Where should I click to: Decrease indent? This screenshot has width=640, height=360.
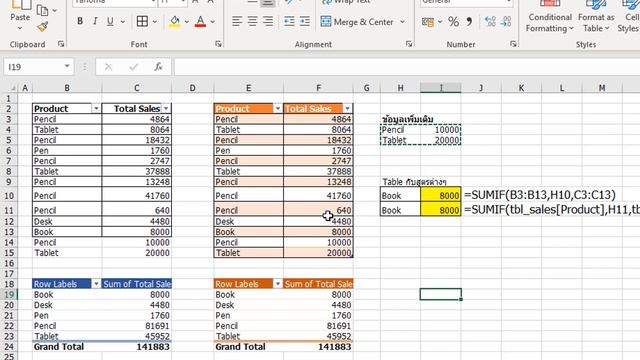click(x=289, y=21)
